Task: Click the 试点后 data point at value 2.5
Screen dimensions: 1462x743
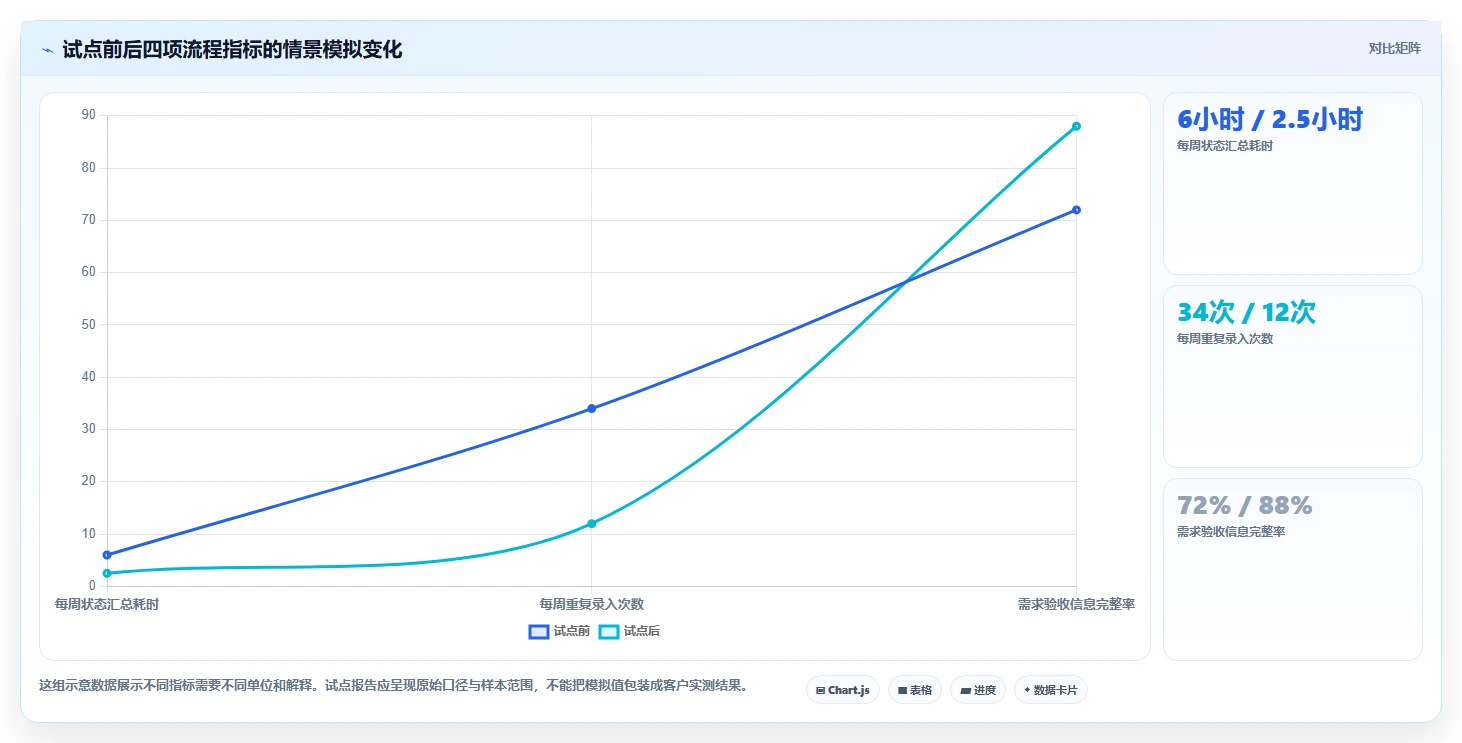Action: click(107, 573)
